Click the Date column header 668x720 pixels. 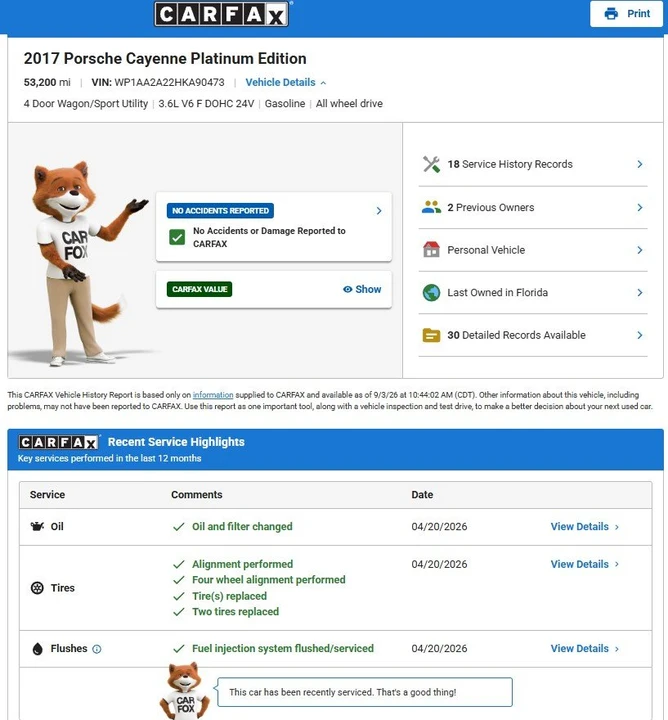[422, 495]
